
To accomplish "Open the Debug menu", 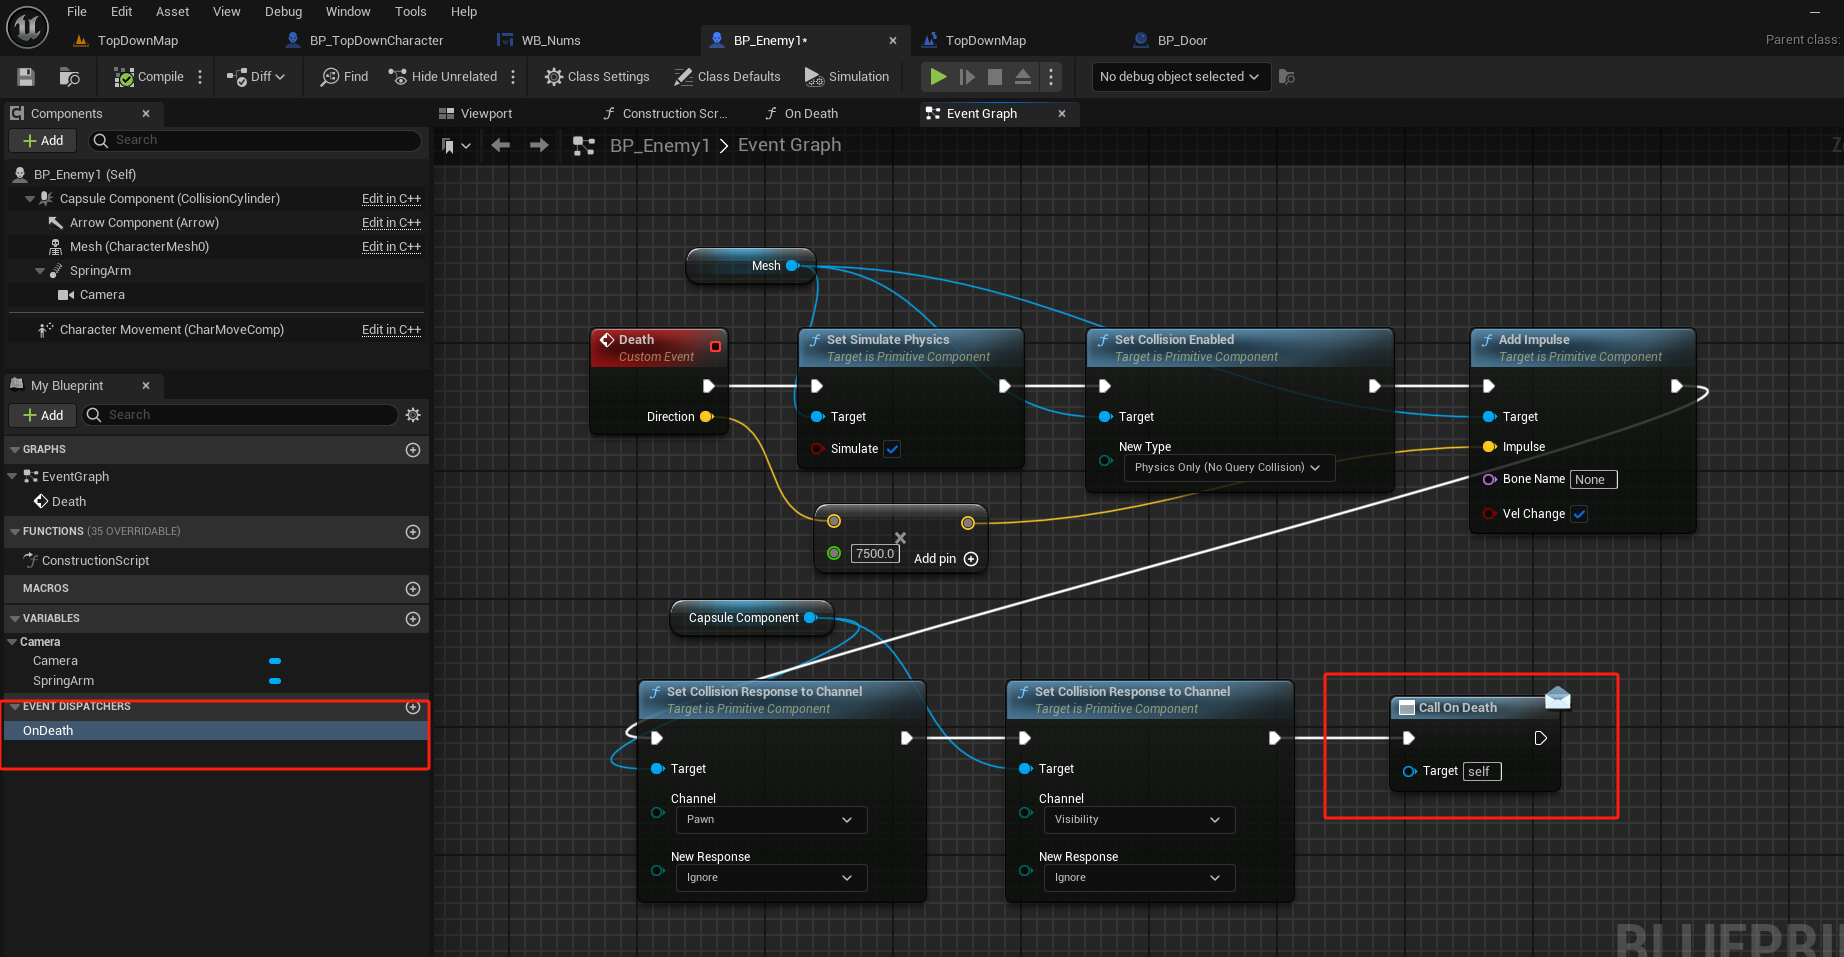I will (x=283, y=12).
